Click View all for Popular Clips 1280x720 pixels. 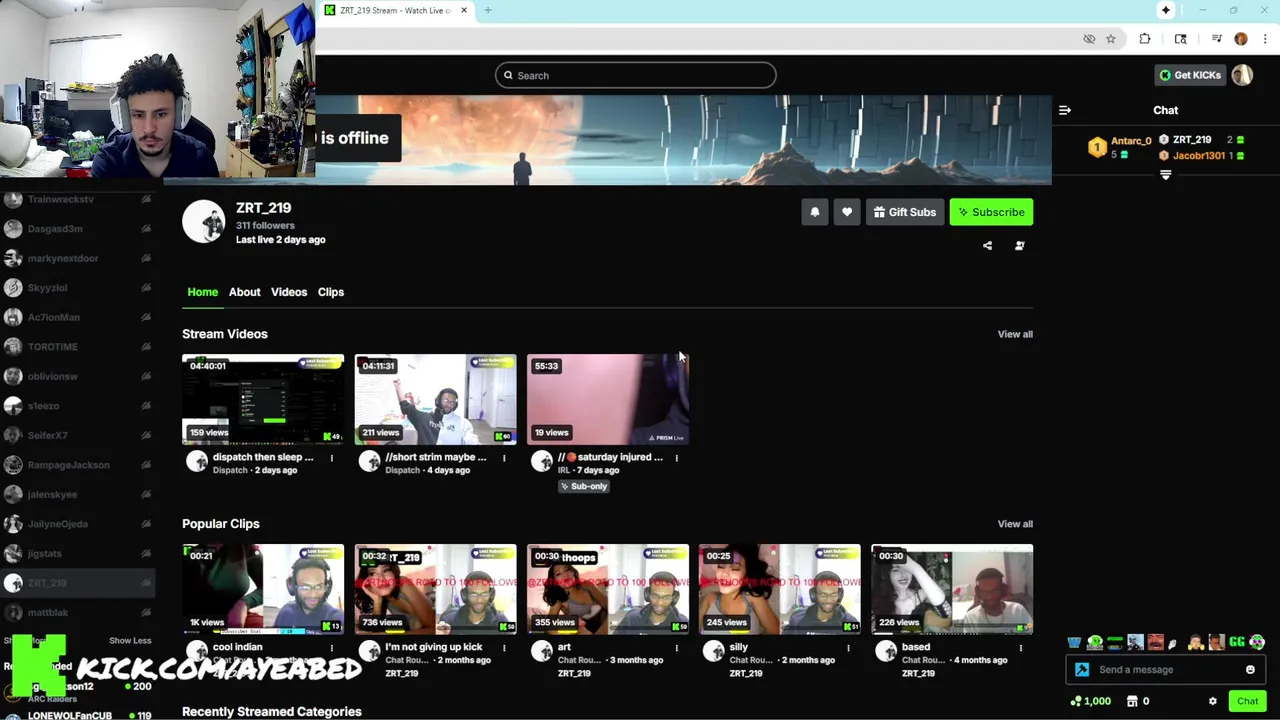pyautogui.click(x=1015, y=524)
